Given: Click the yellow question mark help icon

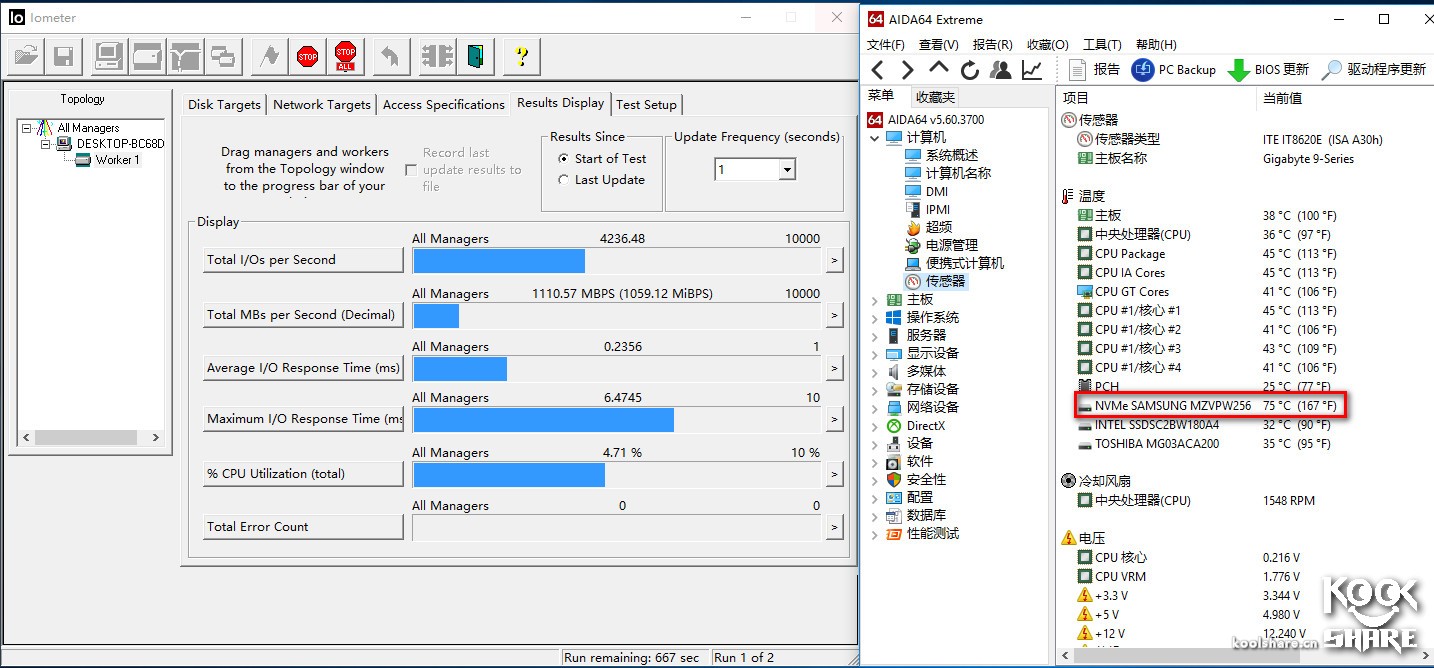Looking at the screenshot, I should click(520, 57).
